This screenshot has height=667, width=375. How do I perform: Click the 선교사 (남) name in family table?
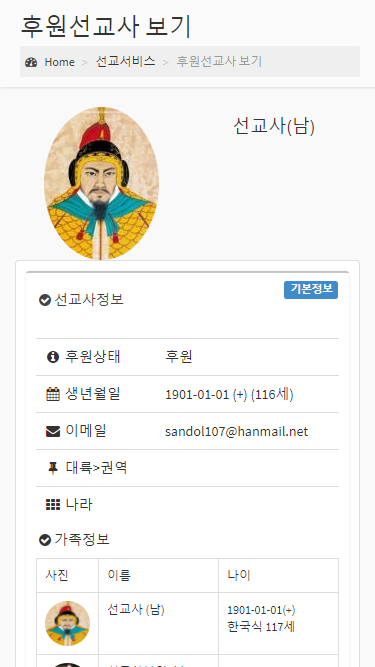pos(136,610)
